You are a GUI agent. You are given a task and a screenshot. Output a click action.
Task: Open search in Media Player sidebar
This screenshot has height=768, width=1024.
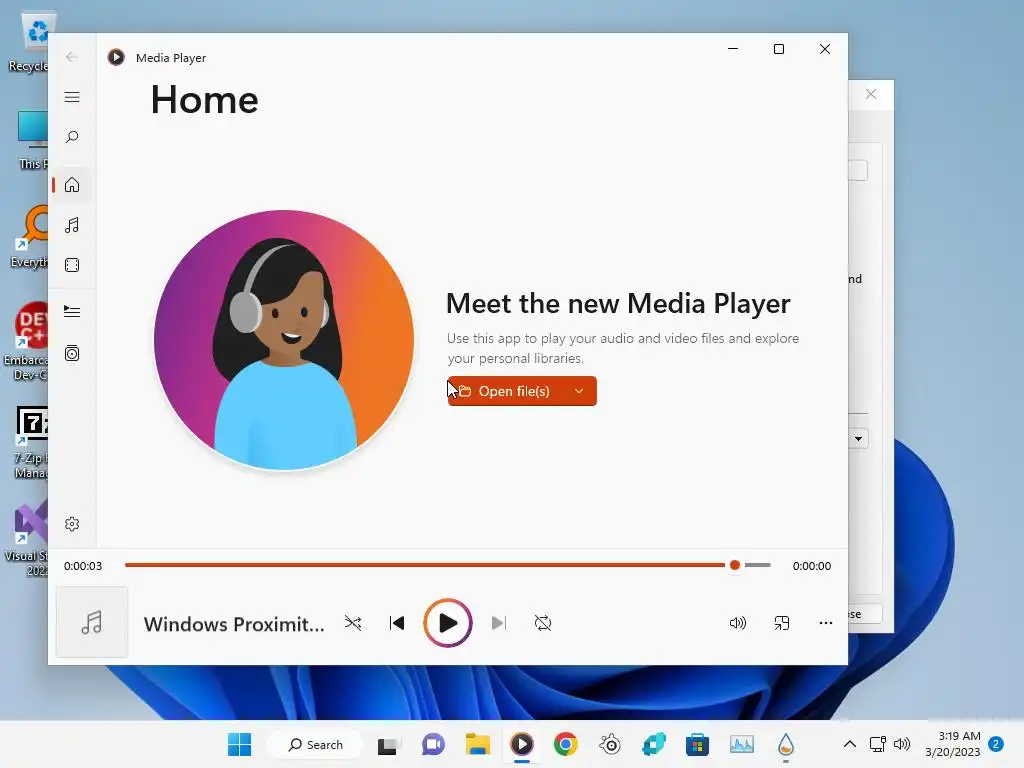[72, 137]
